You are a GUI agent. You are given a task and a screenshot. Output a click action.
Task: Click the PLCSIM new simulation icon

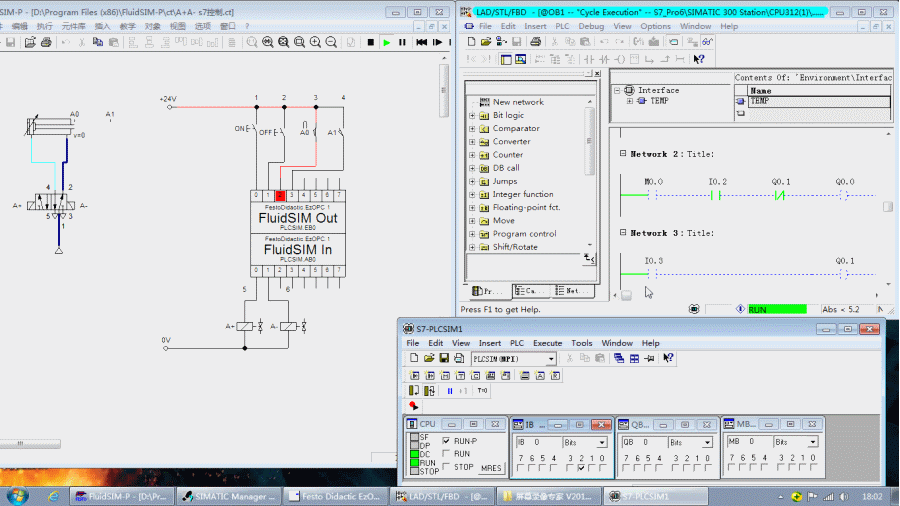[x=414, y=359]
